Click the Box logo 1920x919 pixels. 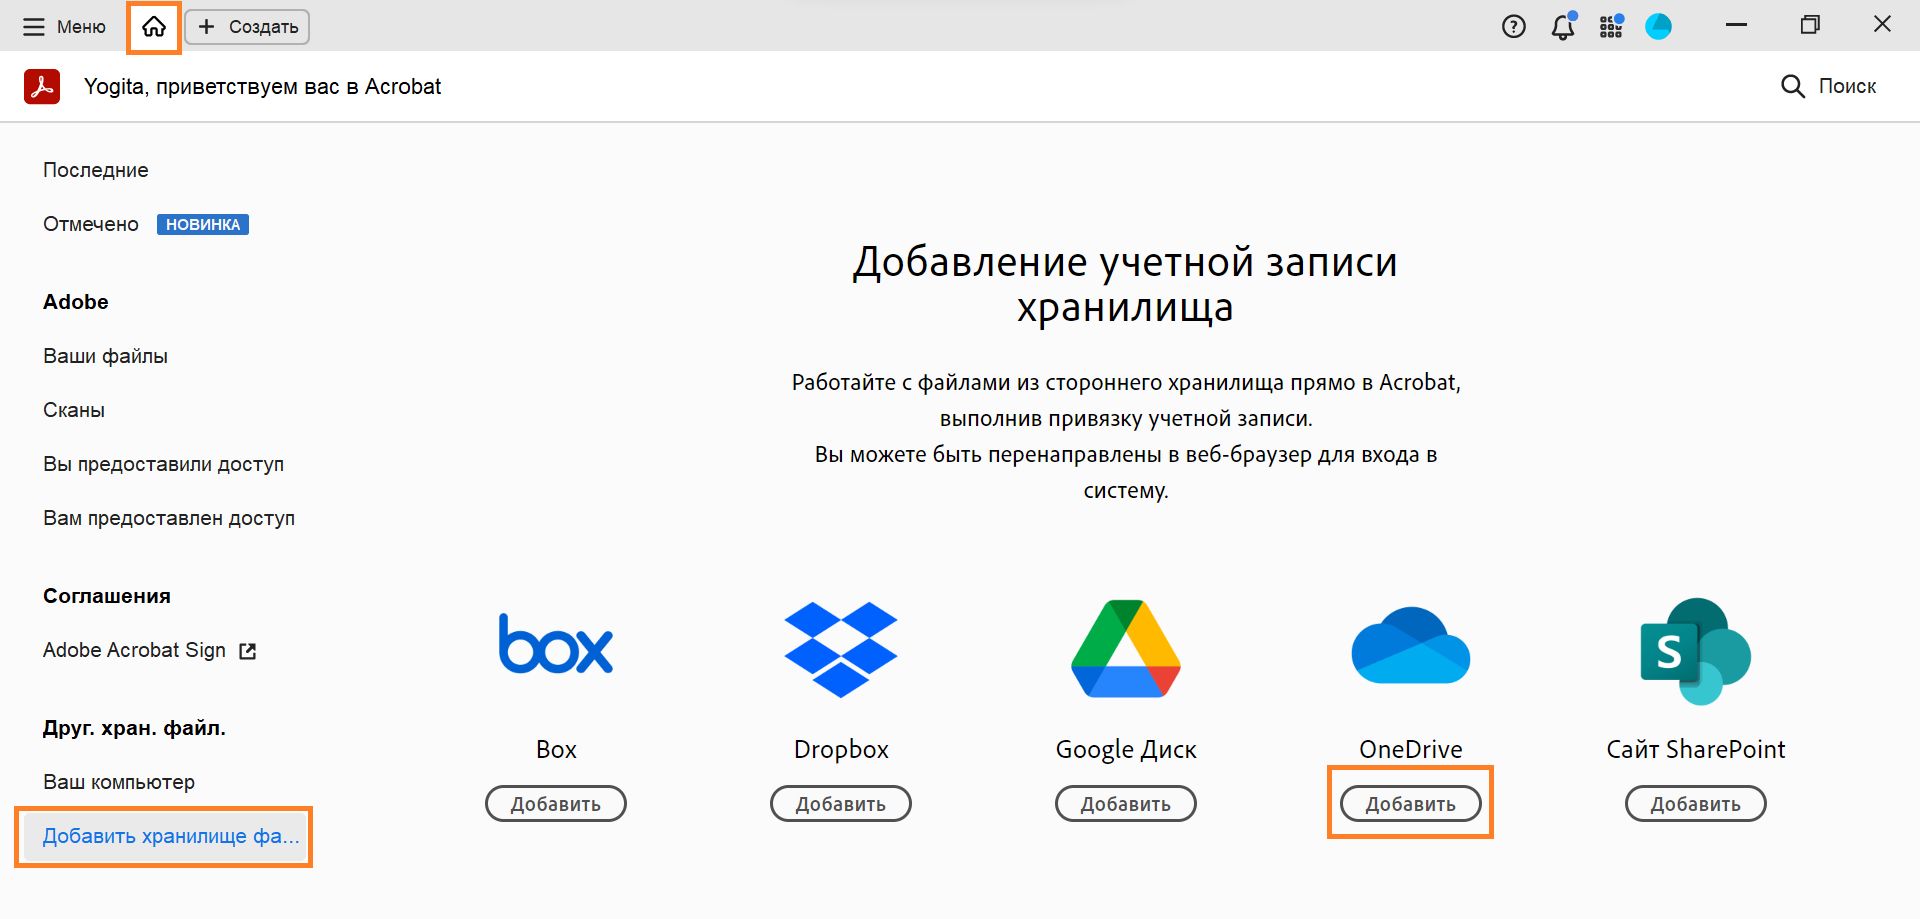(556, 645)
